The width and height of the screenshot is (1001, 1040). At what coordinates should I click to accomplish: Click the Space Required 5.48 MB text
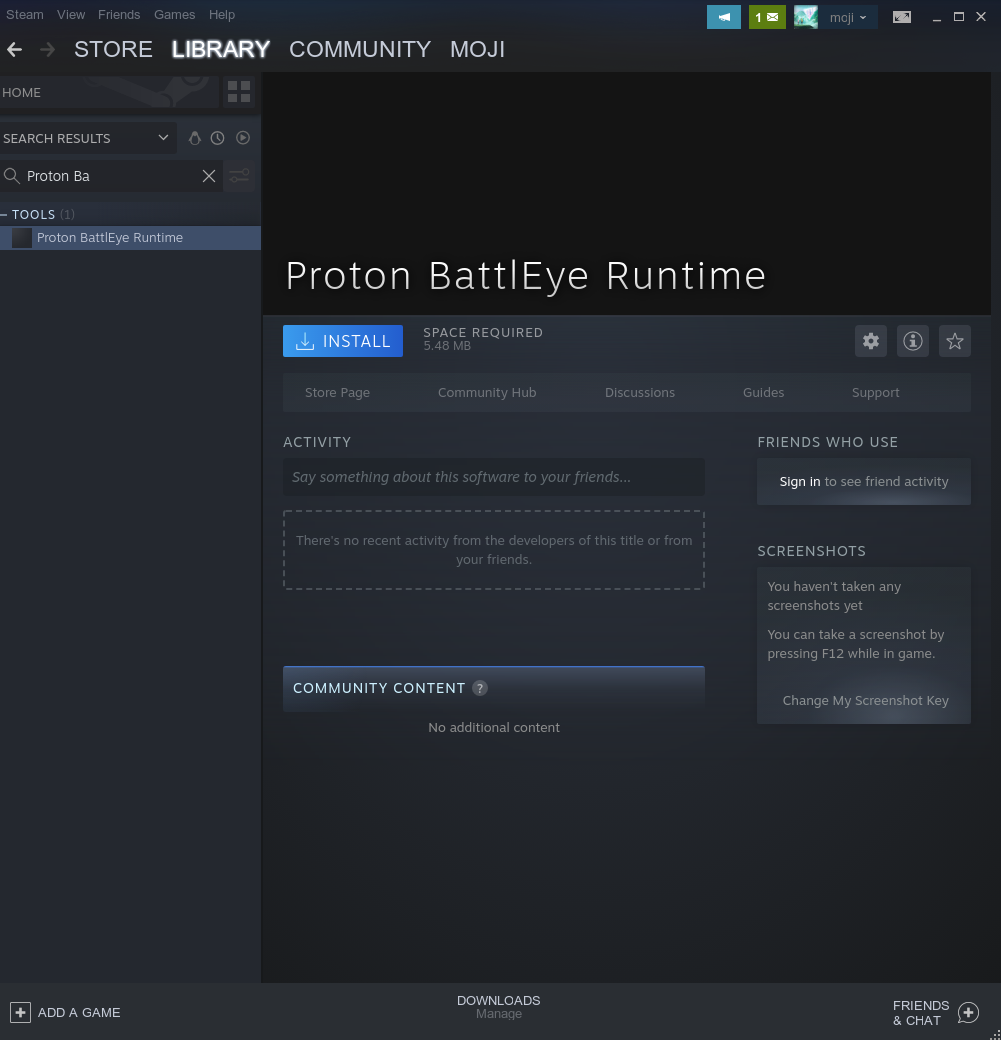[x=483, y=339]
